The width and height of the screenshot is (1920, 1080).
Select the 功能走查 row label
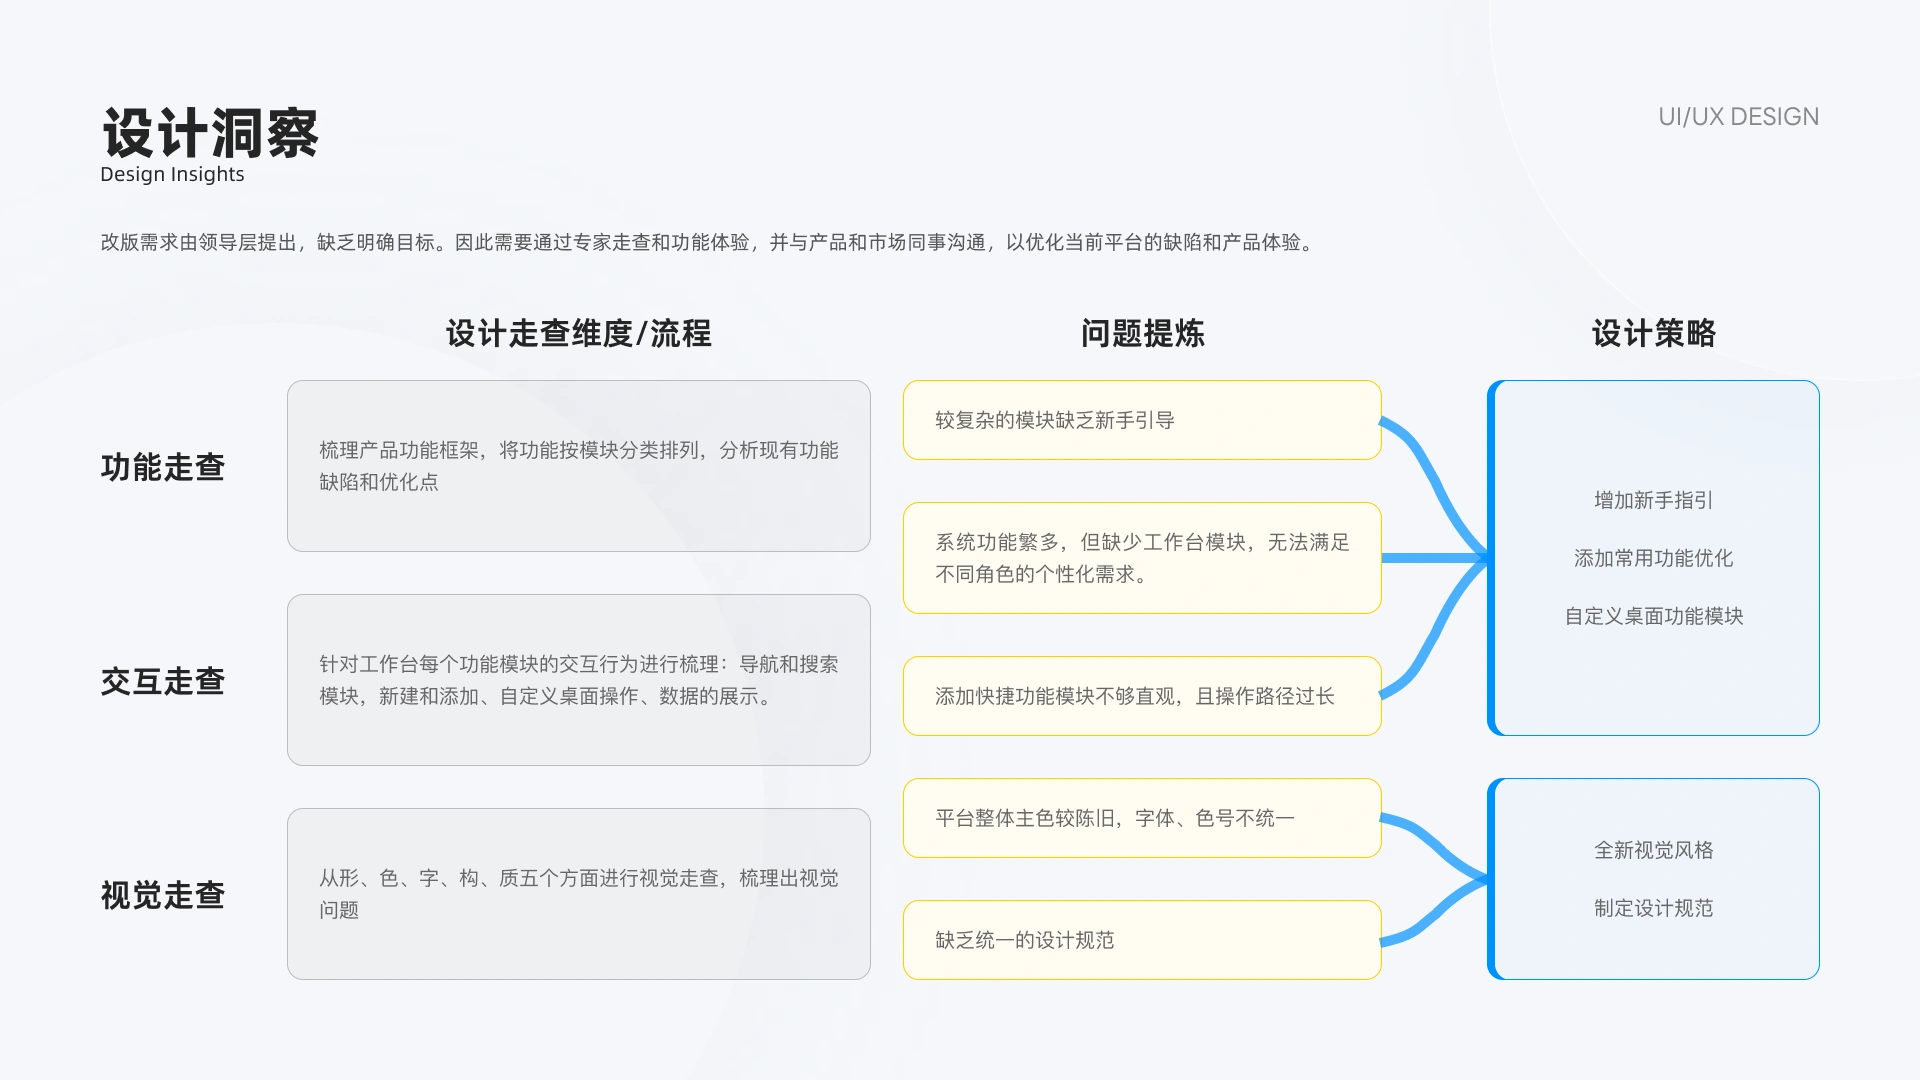click(x=163, y=467)
